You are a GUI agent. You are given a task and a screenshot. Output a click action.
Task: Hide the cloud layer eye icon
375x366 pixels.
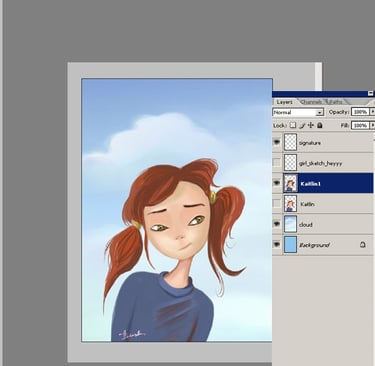click(277, 224)
